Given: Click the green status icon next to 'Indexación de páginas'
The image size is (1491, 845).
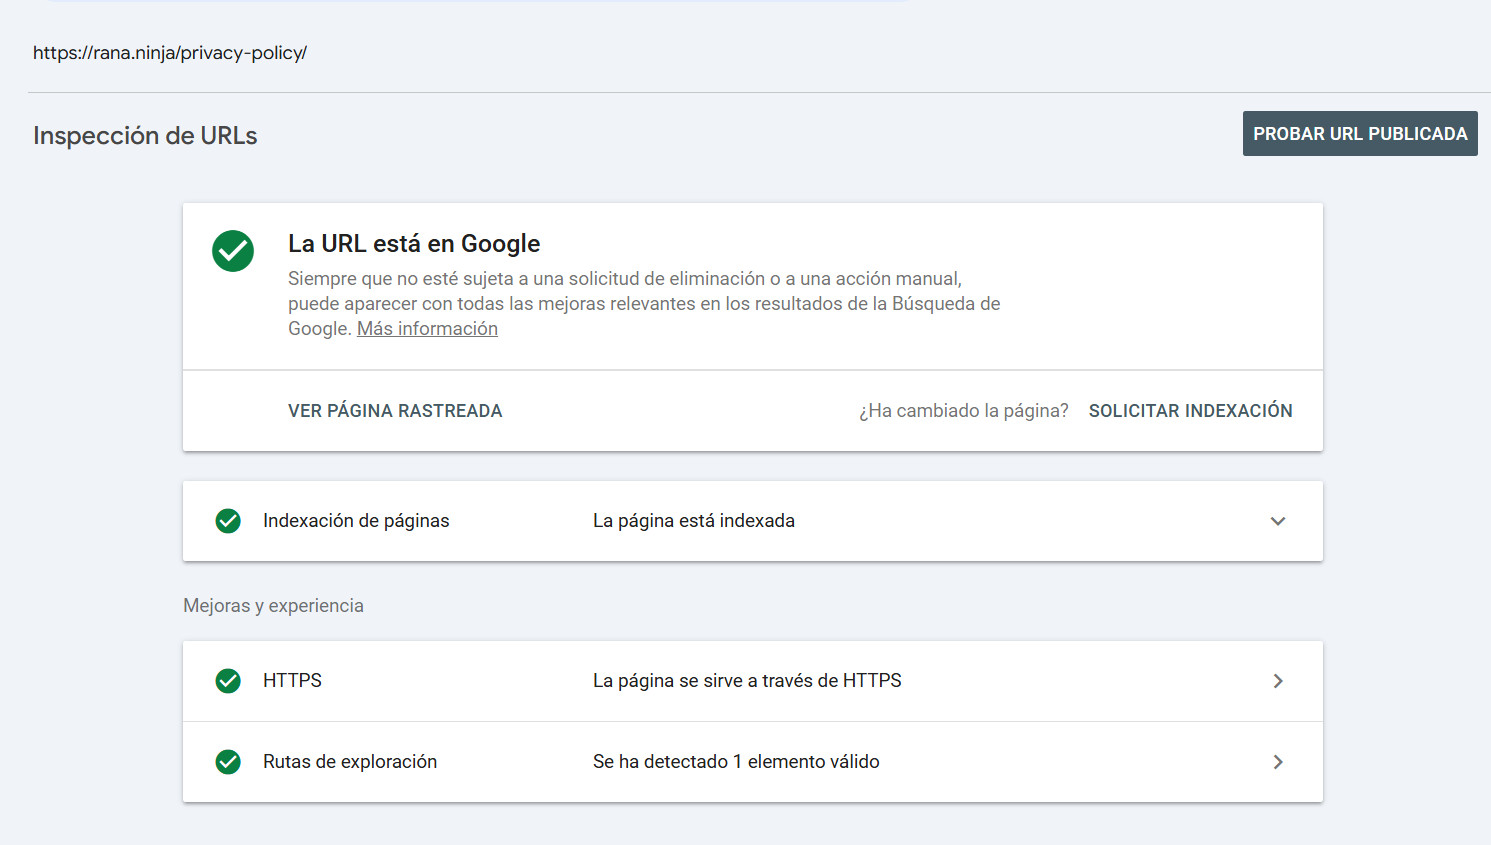Looking at the screenshot, I should 228,521.
